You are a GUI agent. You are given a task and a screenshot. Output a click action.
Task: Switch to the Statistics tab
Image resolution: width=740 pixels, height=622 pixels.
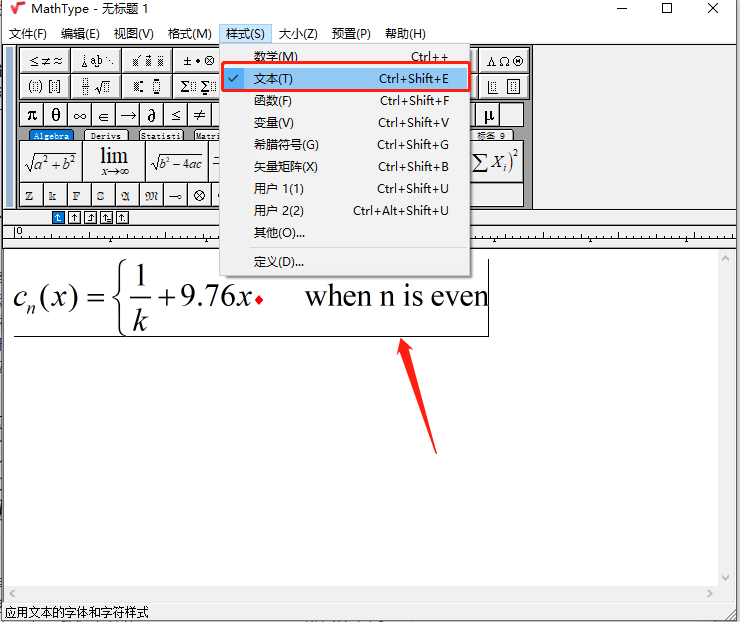161,135
